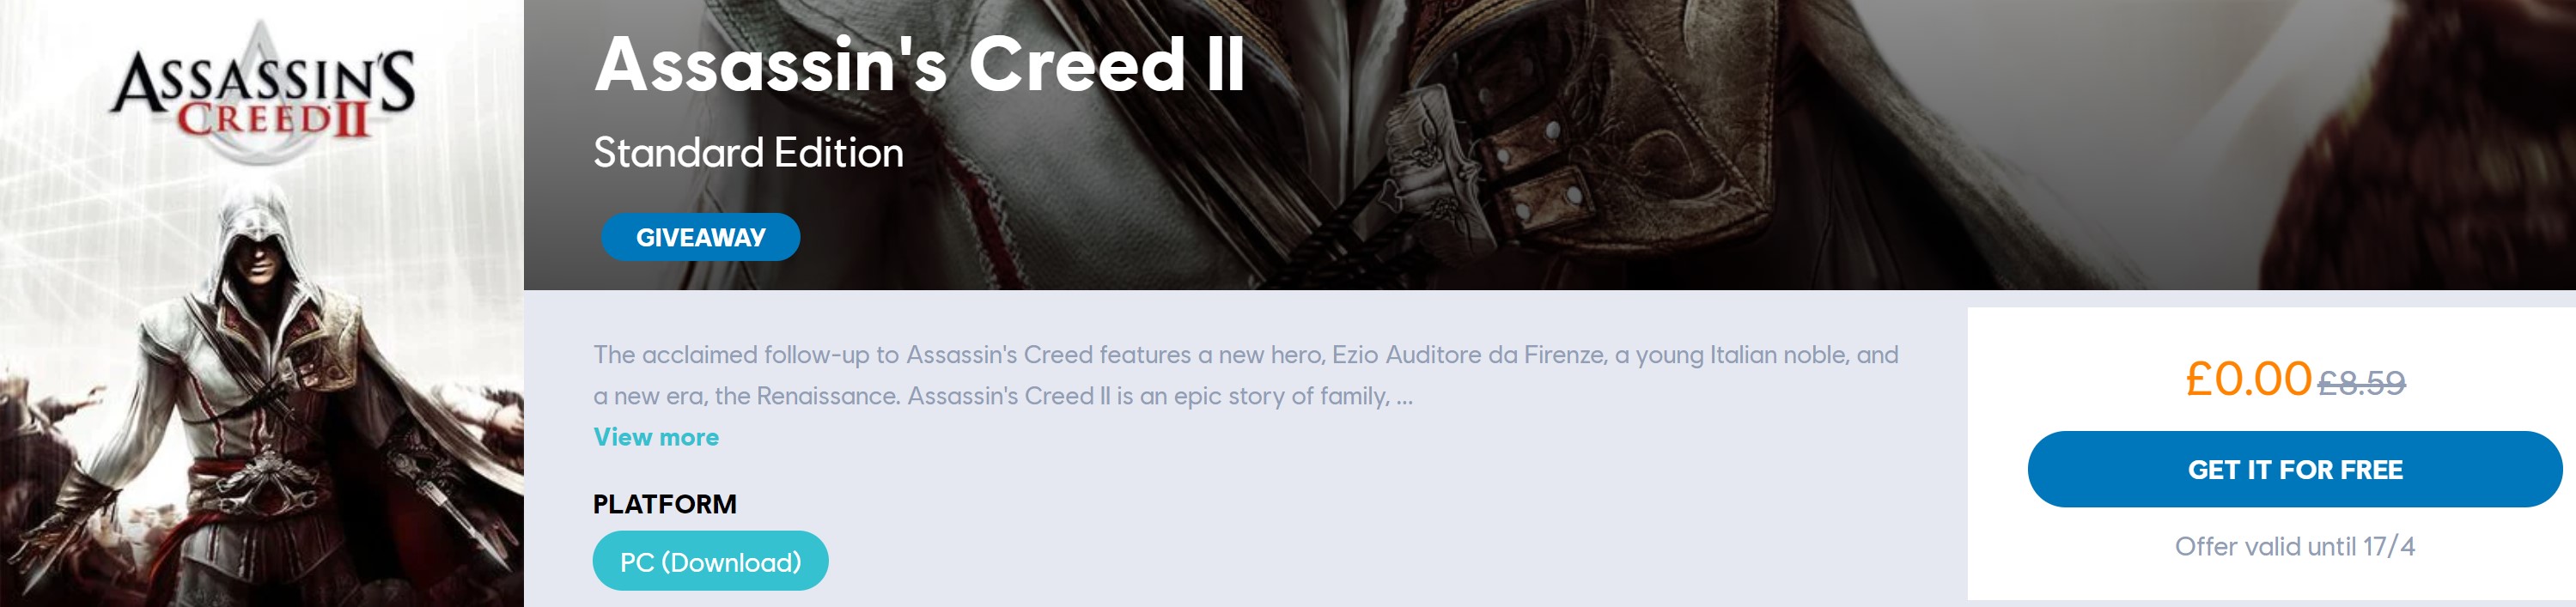Click the large Assassin's Creed II heading
Screen dimensions: 2576x607
click(919, 65)
